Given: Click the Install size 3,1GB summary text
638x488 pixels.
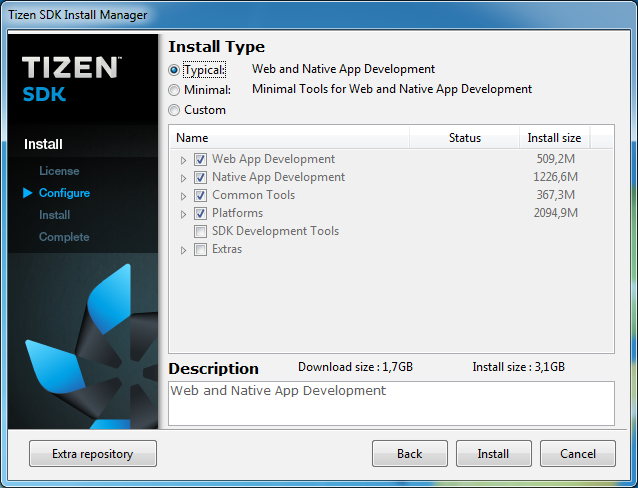Looking at the screenshot, I should pos(518,367).
